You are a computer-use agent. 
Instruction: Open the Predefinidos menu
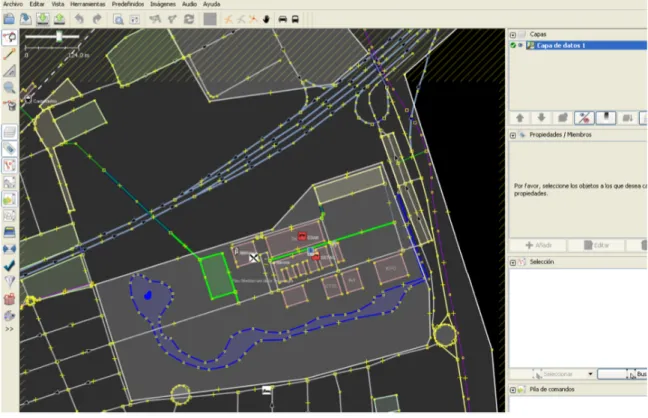[128, 4]
